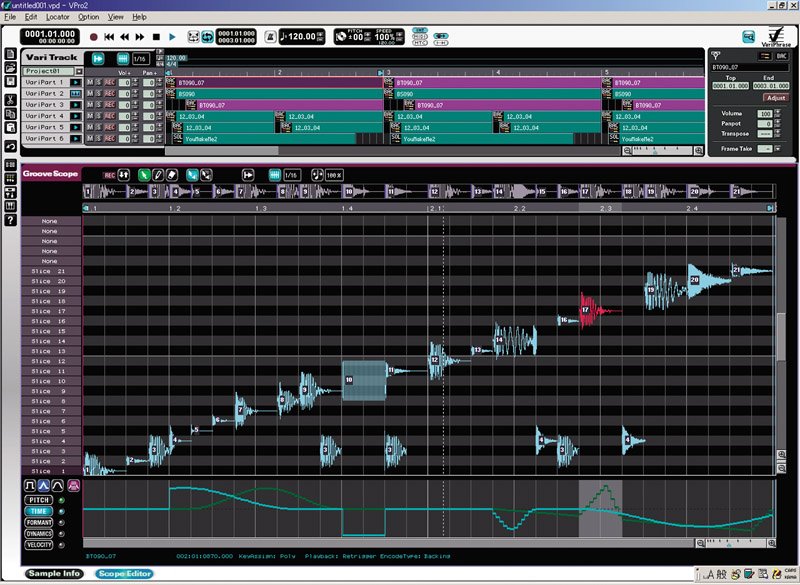
Task: Click the Groove Scope bottom zoom slider
Action: pyautogui.click(x=735, y=543)
